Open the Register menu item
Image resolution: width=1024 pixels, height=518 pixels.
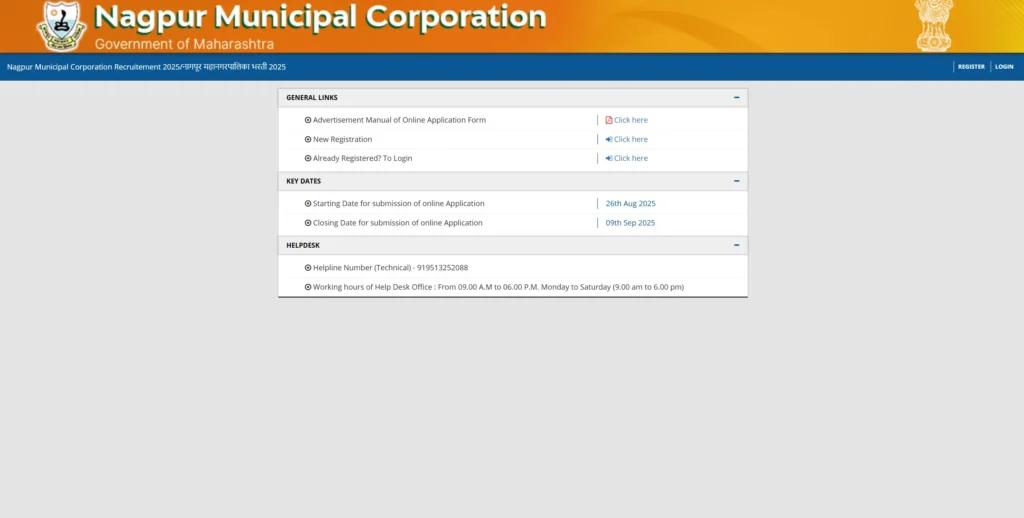[971, 67]
